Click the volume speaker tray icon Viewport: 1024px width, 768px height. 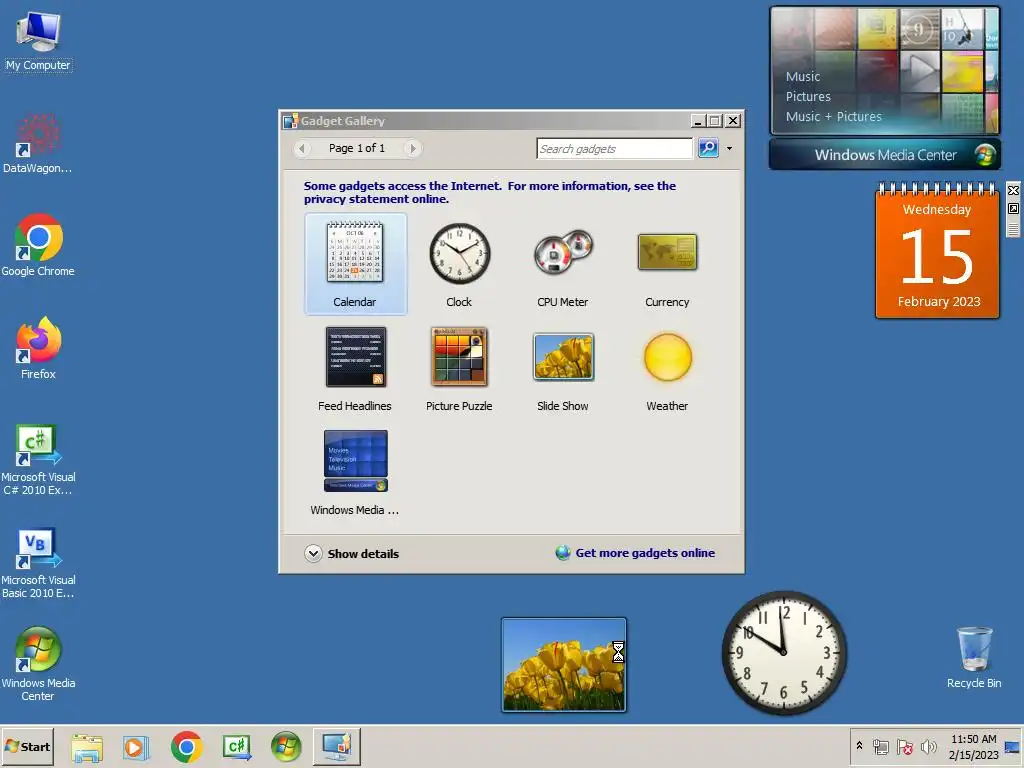click(929, 746)
